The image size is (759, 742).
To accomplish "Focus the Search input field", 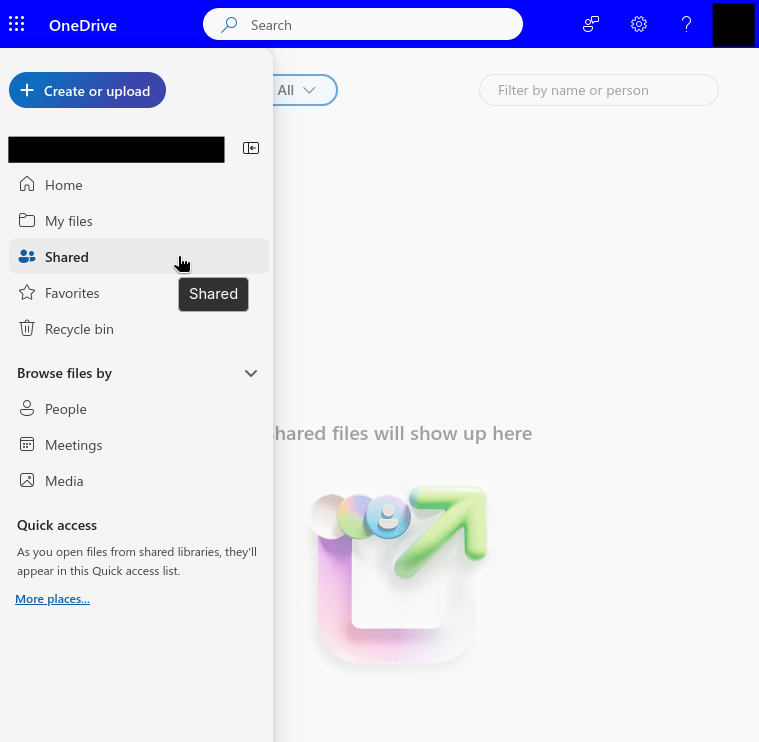I will [x=363, y=24].
